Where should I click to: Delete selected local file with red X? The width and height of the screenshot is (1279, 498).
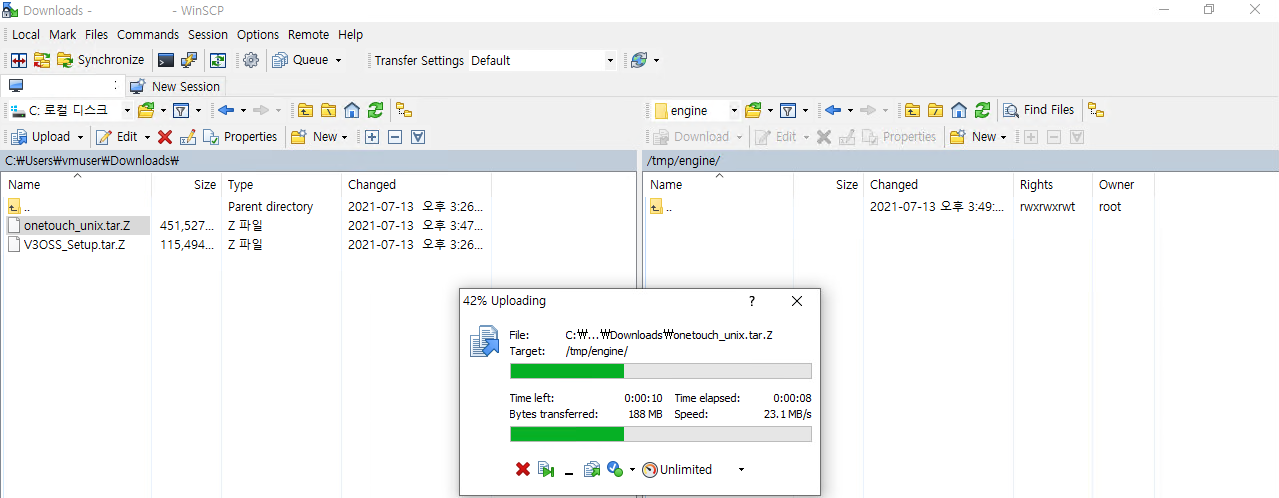point(165,136)
